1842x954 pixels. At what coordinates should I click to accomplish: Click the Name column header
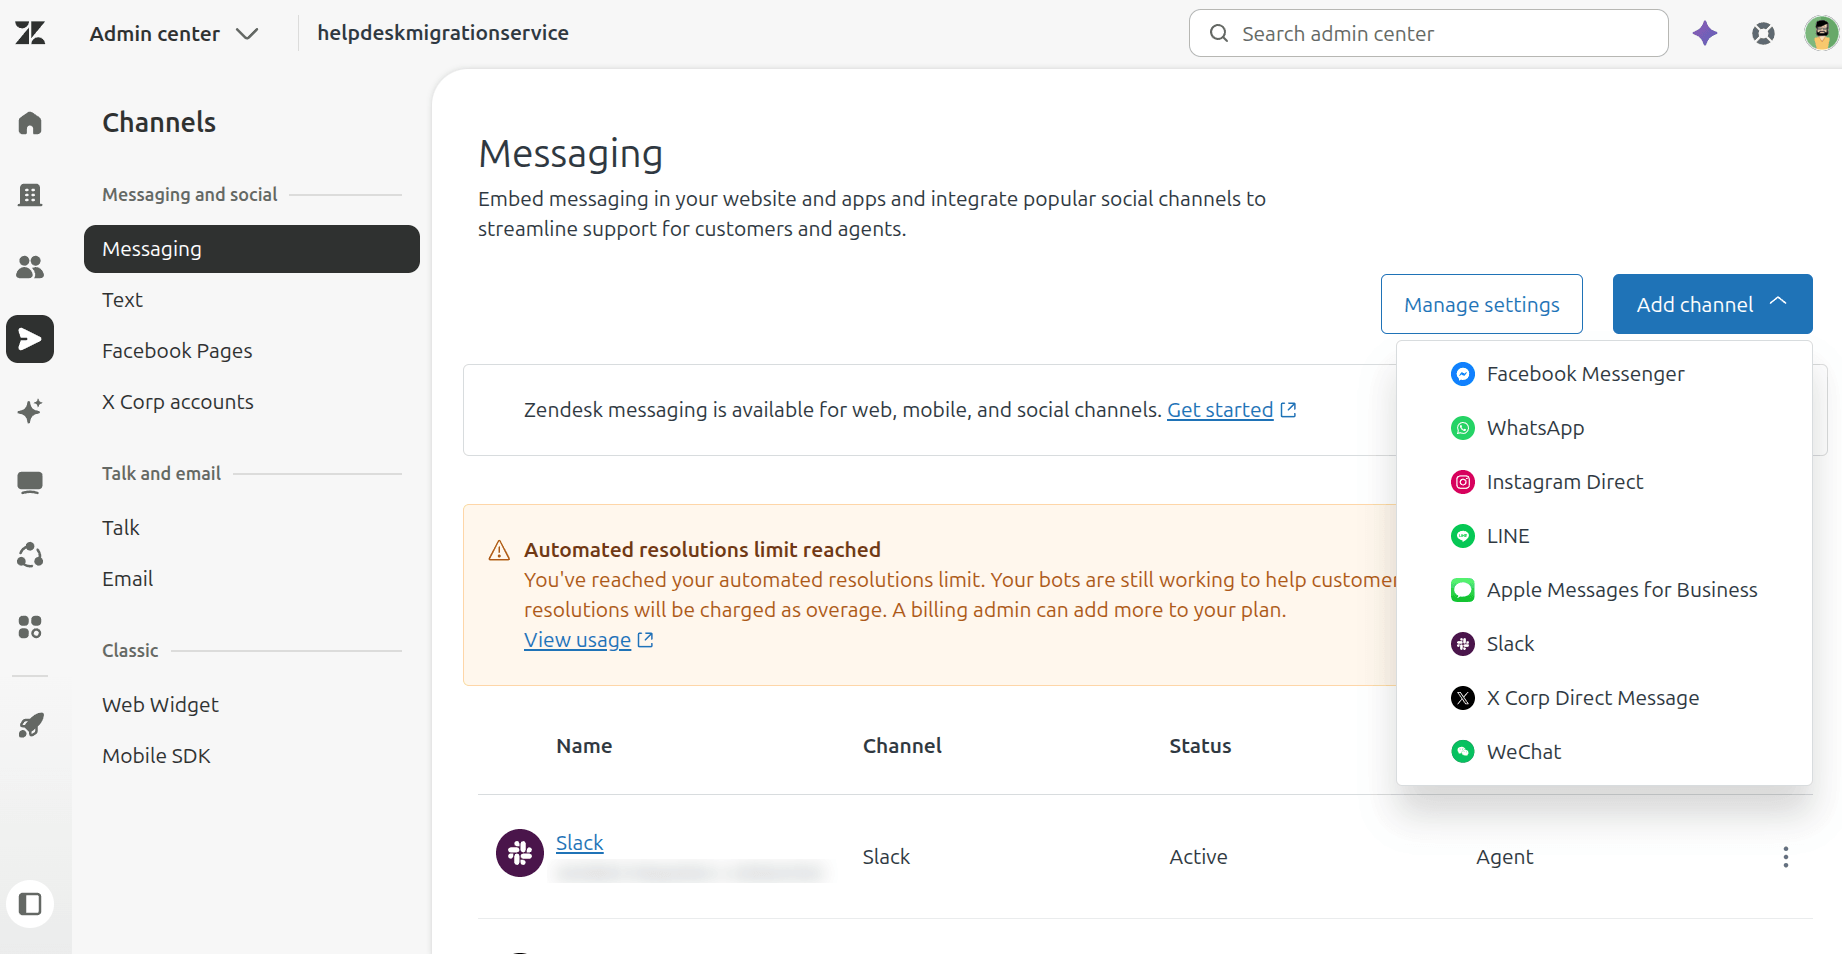pyautogui.click(x=584, y=746)
